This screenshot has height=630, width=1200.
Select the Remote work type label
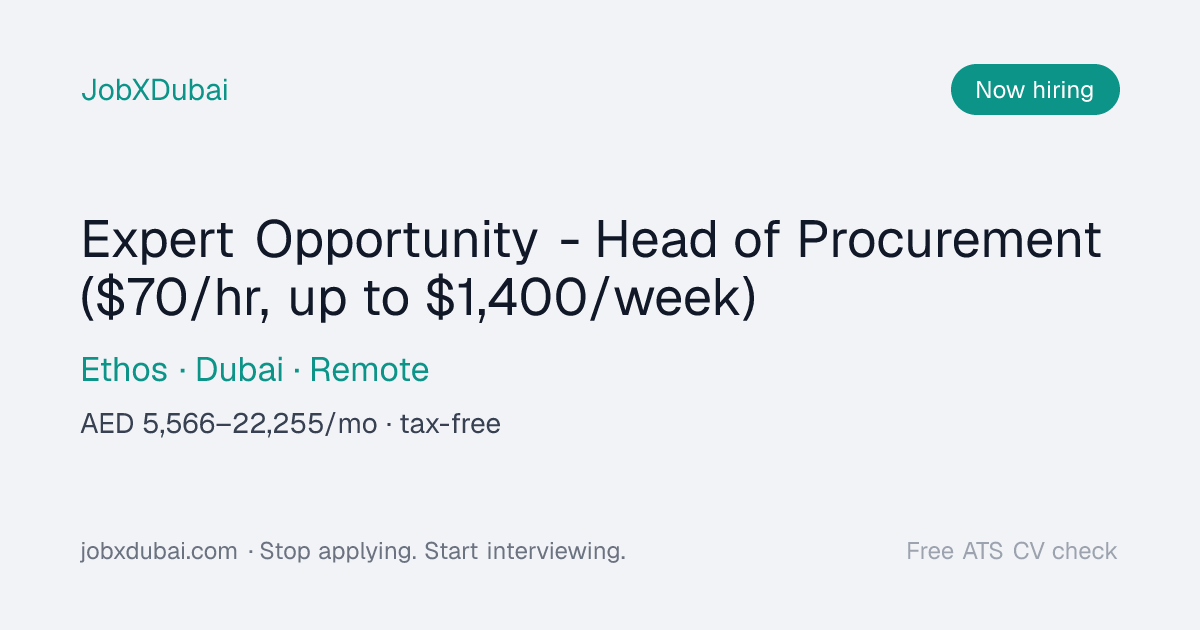point(369,370)
